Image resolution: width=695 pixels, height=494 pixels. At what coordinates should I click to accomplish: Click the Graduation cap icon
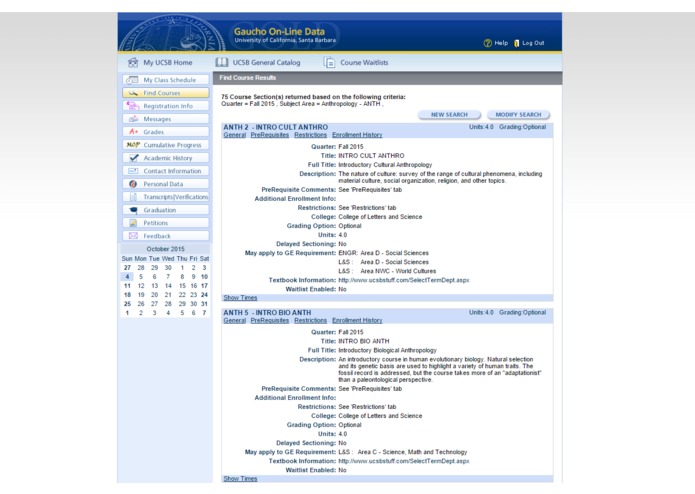[x=133, y=210]
